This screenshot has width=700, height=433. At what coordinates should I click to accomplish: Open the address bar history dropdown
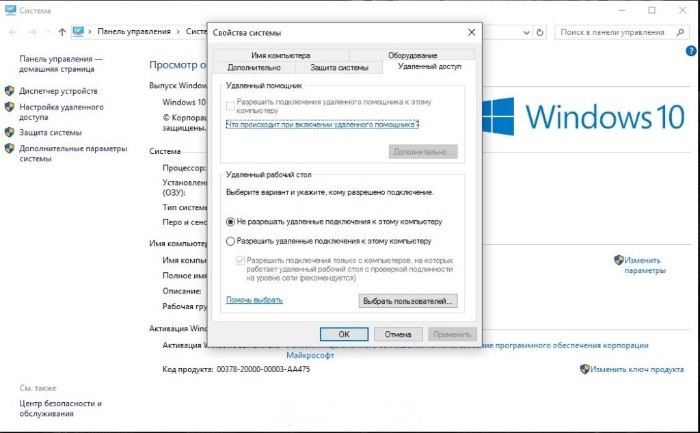click(526, 32)
